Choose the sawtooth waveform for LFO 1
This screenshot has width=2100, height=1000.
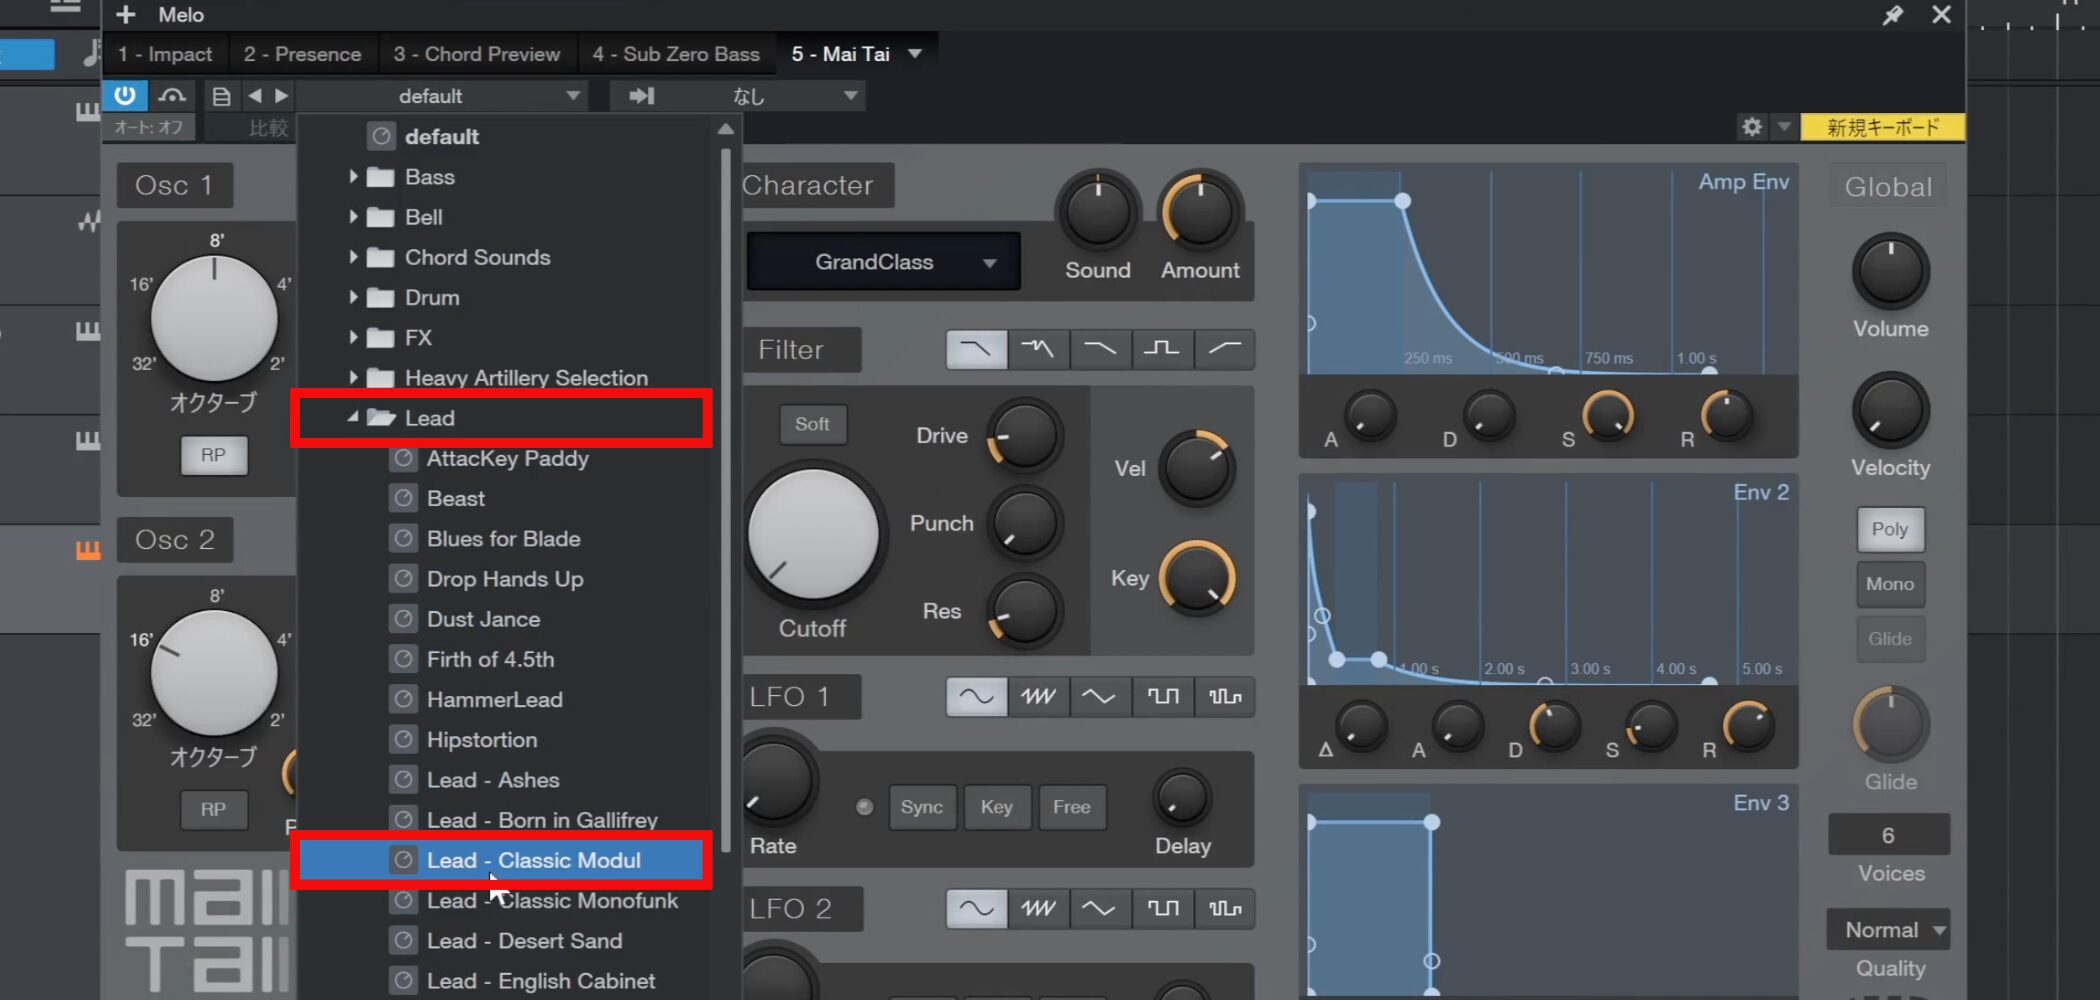click(1038, 696)
